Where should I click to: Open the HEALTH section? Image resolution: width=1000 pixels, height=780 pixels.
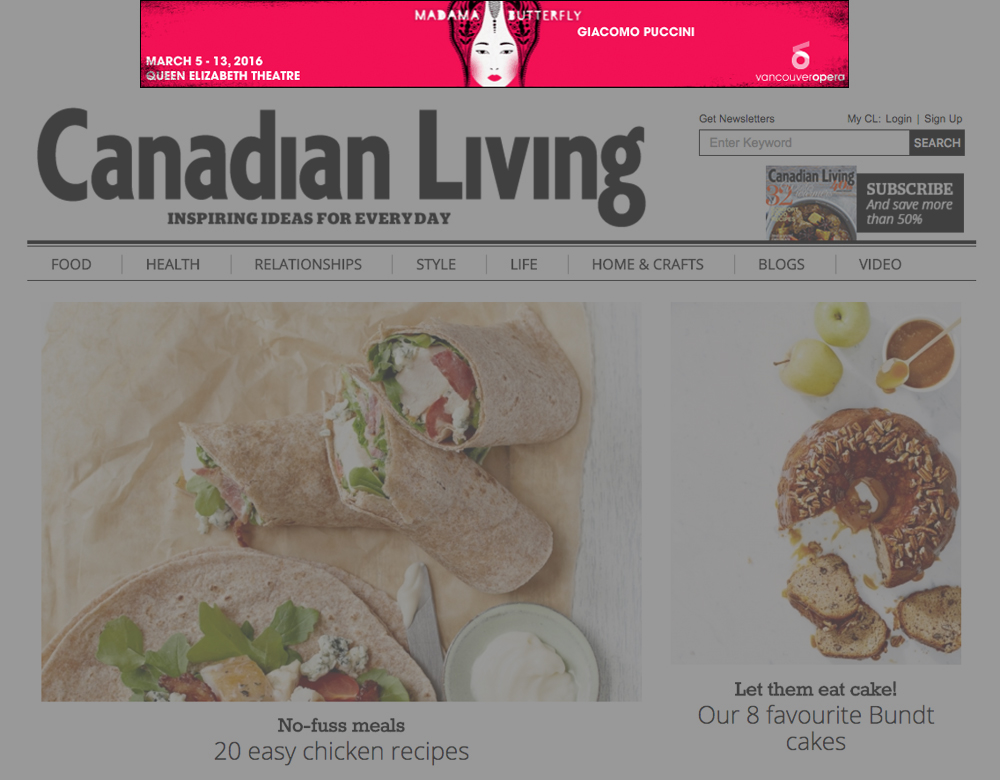pos(173,264)
